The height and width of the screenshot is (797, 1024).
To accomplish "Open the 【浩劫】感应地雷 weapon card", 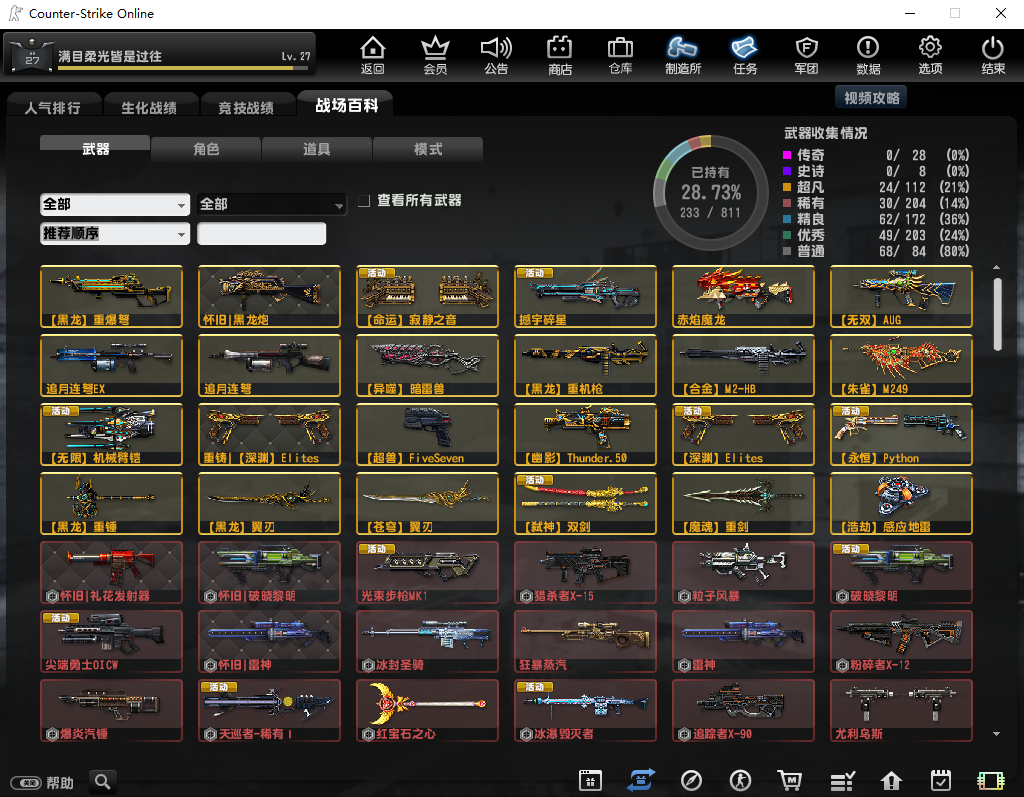I will tap(901, 504).
